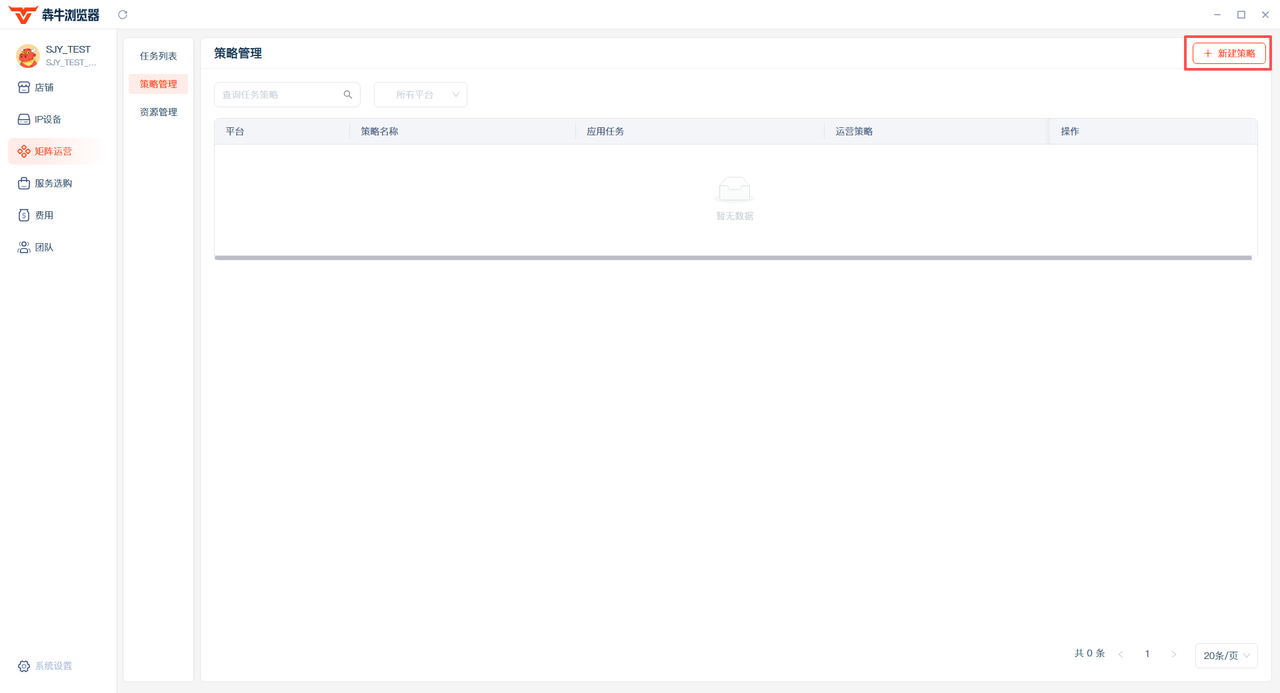Open the 团队 team icon
The width and height of the screenshot is (1280, 693).
point(24,248)
